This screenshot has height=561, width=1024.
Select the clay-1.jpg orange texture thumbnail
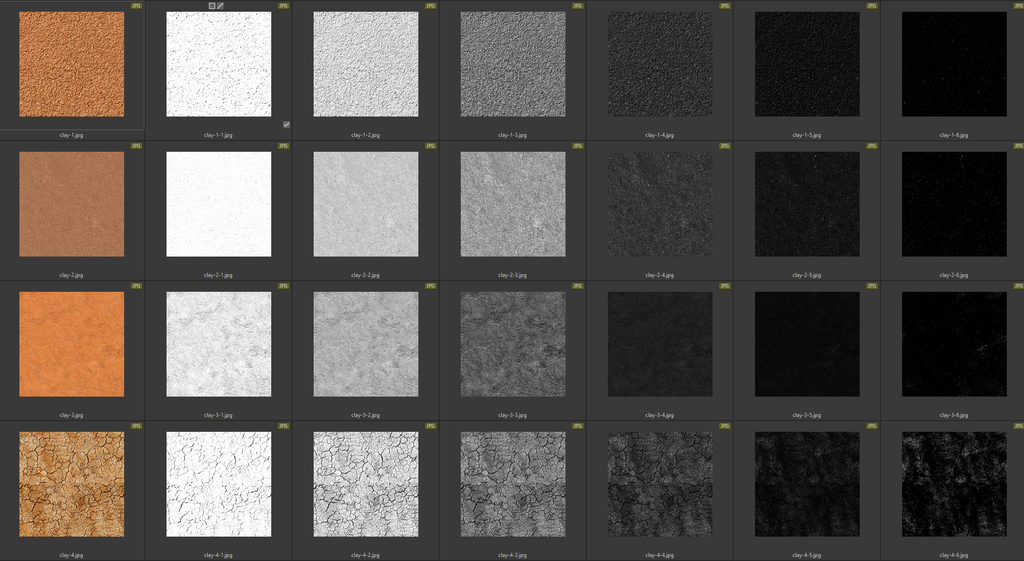(72, 64)
